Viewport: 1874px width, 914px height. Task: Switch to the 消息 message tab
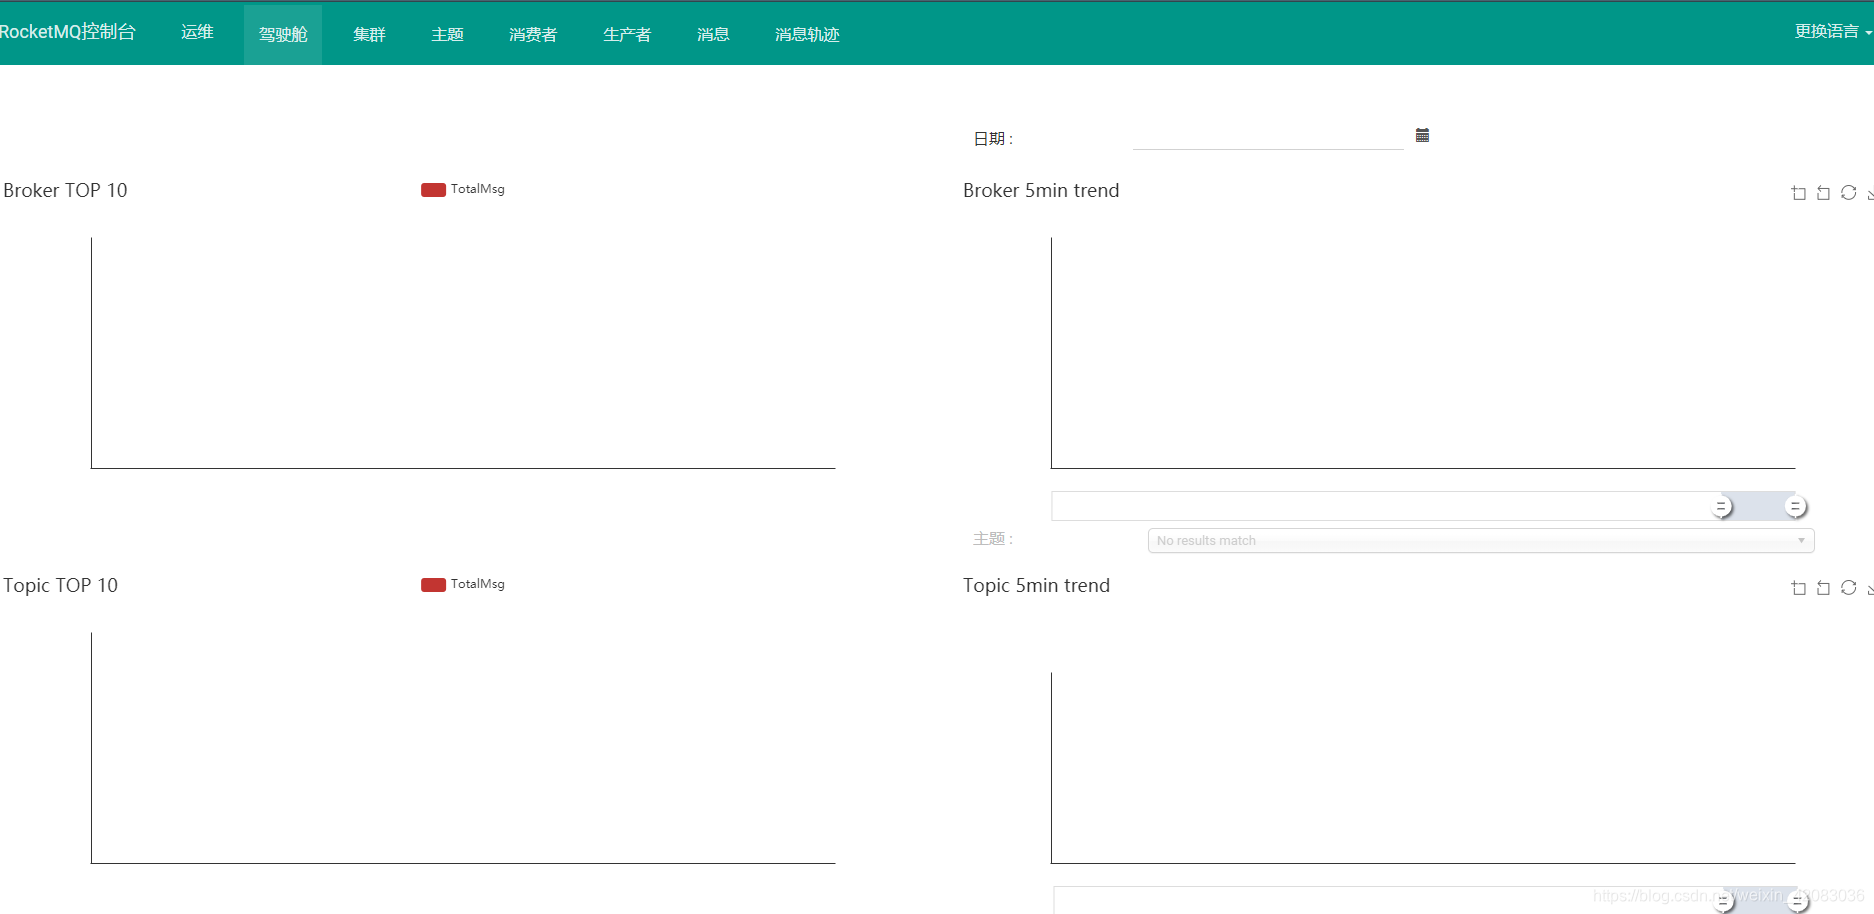713,34
